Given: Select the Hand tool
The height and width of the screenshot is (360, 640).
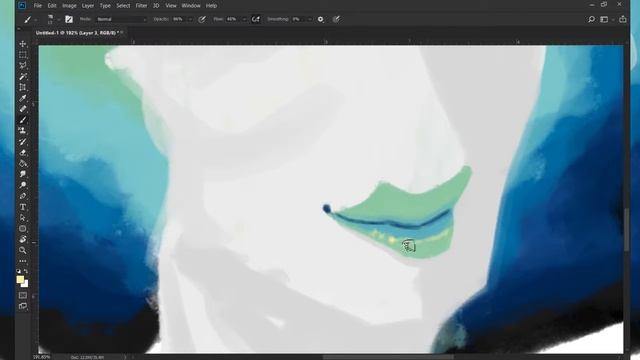Looking at the screenshot, I should 23,240.
